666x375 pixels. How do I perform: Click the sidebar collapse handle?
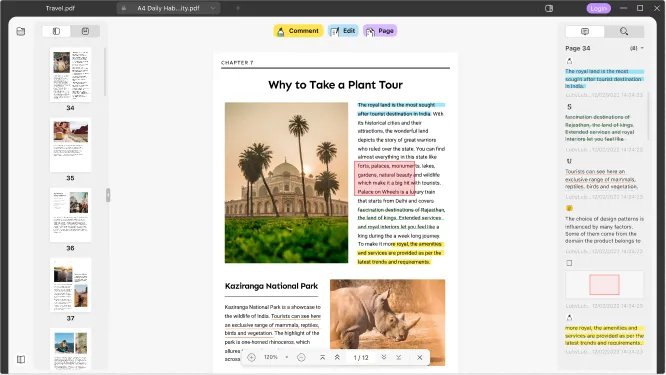pos(108,195)
